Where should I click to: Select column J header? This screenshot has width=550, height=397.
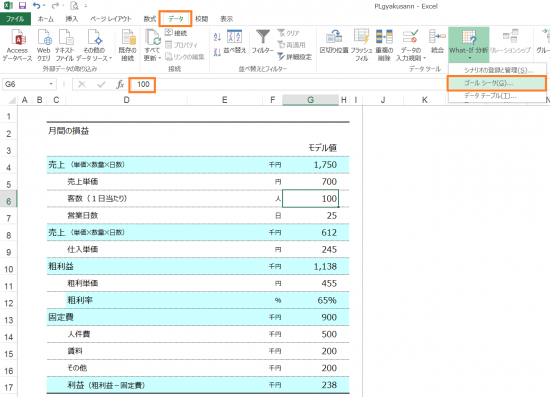click(x=383, y=100)
